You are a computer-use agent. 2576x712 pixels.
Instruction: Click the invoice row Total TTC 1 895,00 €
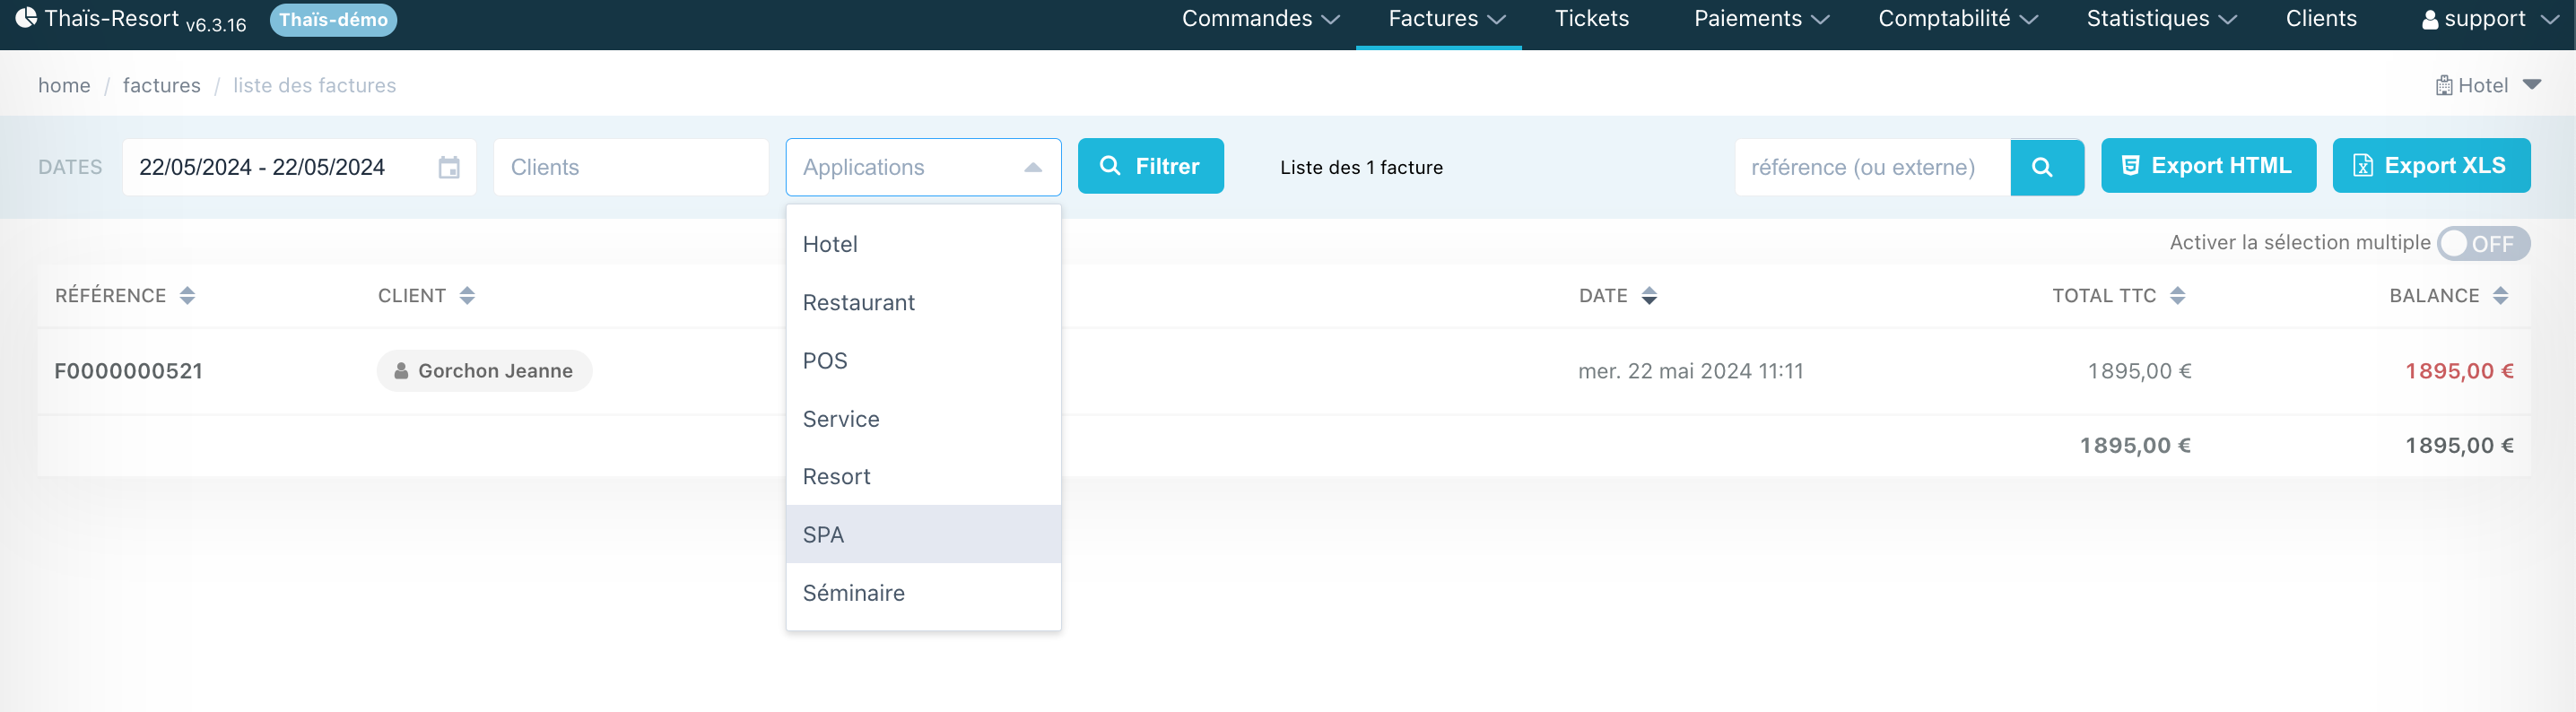click(x=2139, y=371)
